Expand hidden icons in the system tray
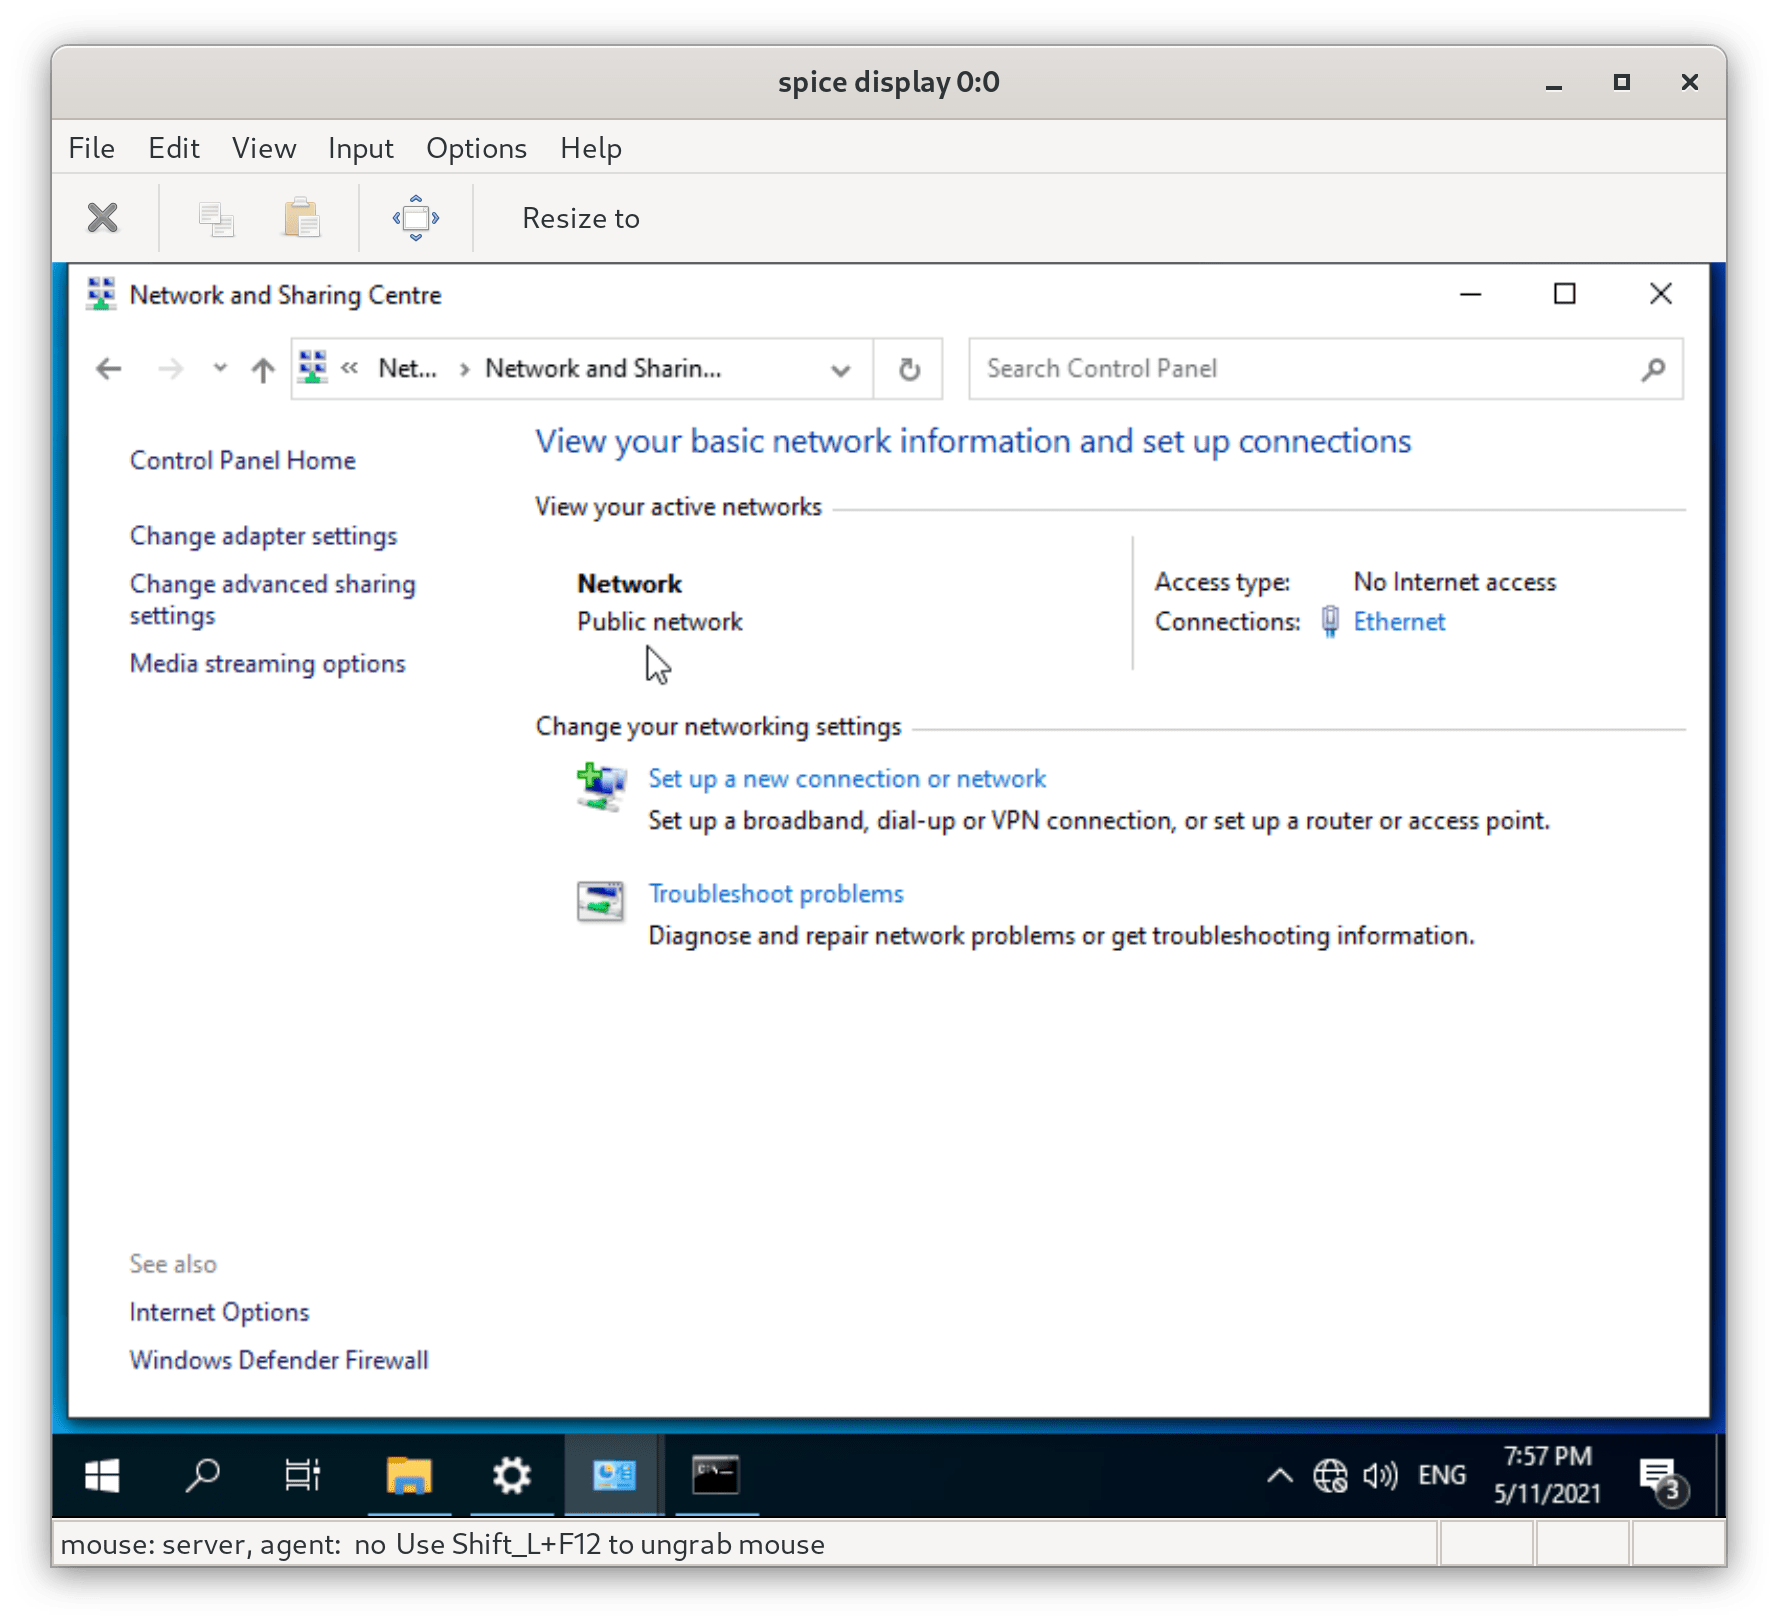Image resolution: width=1778 pixels, height=1624 pixels. 1278,1475
